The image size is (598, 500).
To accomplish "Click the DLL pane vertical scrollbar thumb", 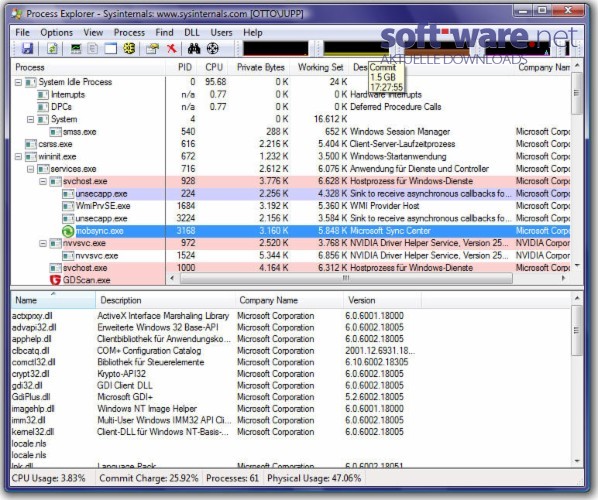I will point(577,330).
